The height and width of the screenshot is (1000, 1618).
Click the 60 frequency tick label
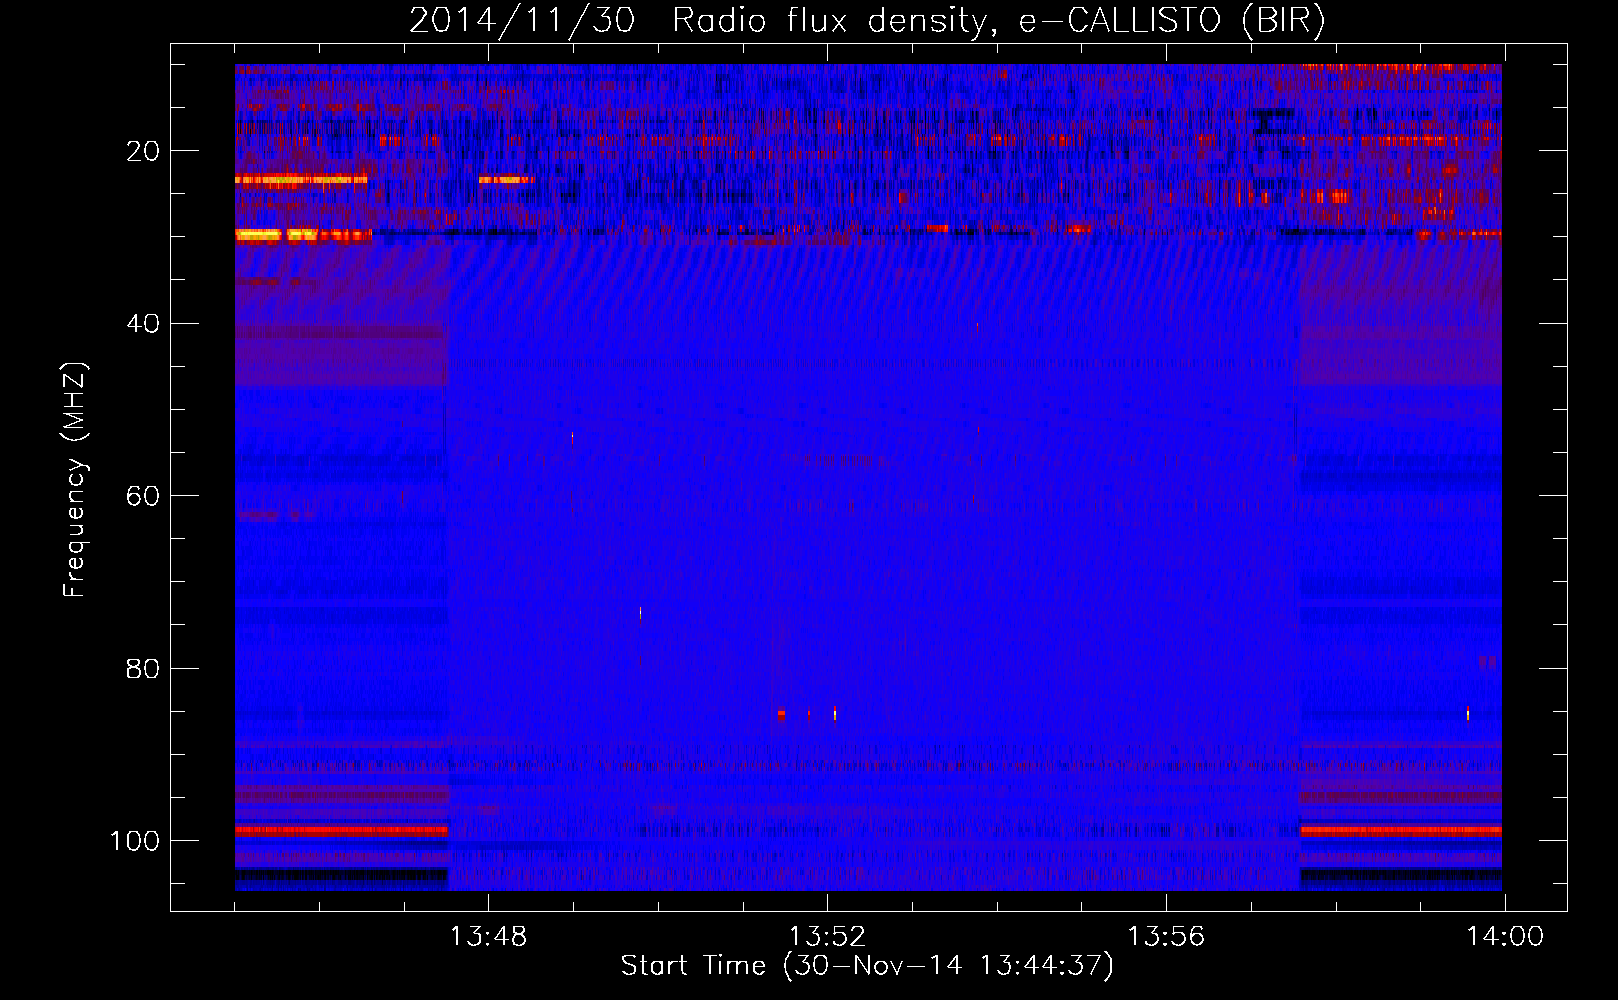[x=144, y=496]
